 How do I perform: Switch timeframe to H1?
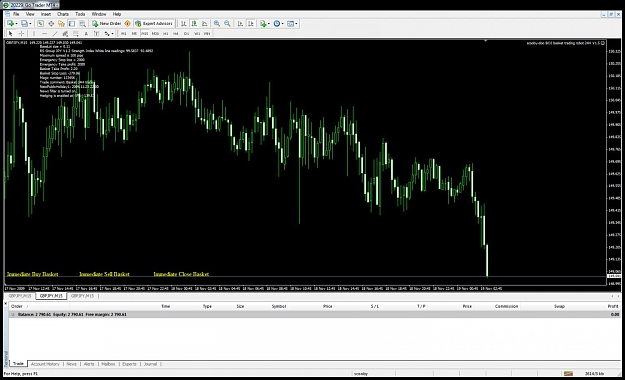coord(165,33)
